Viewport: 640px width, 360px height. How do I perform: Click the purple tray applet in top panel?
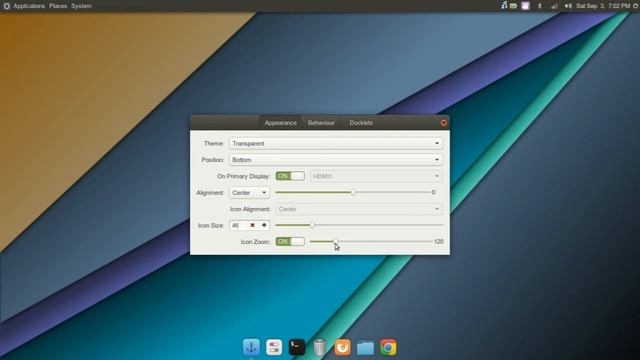click(x=525, y=6)
